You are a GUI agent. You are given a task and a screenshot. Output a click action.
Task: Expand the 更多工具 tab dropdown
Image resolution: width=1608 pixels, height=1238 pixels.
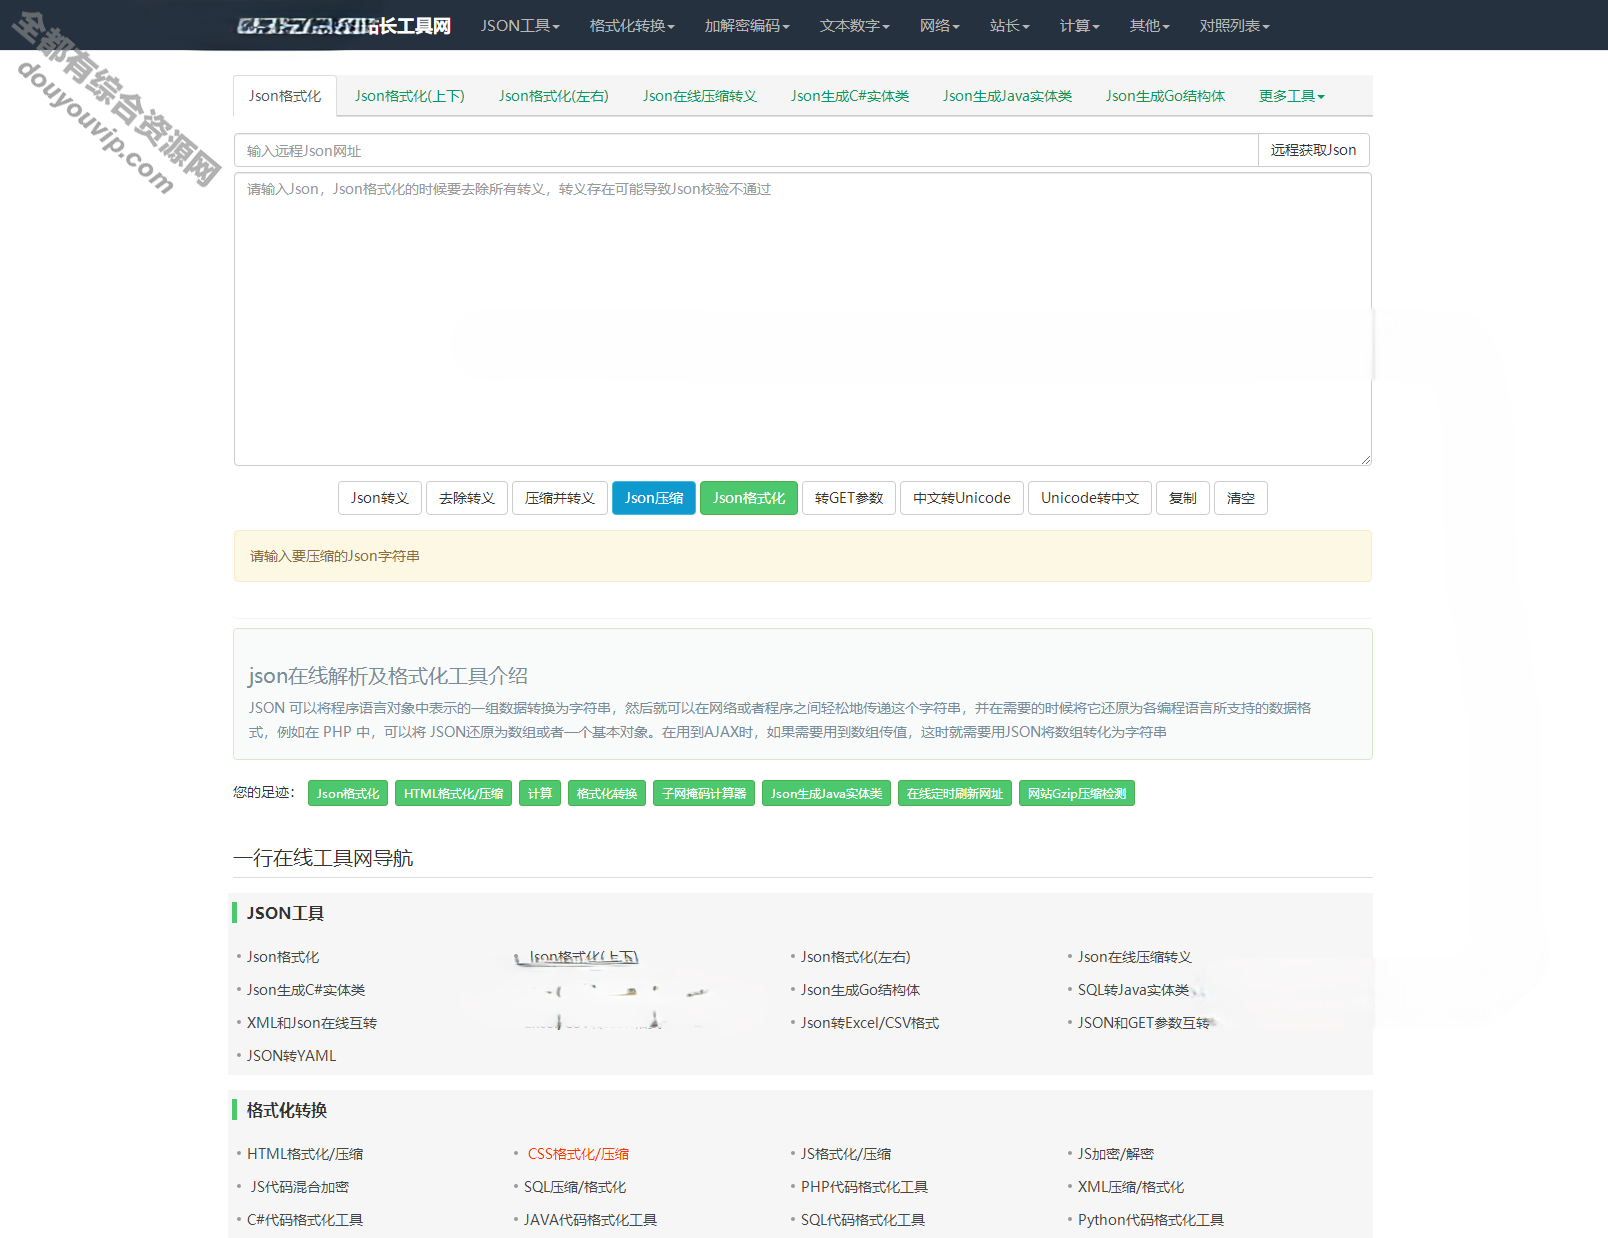[x=1292, y=96]
